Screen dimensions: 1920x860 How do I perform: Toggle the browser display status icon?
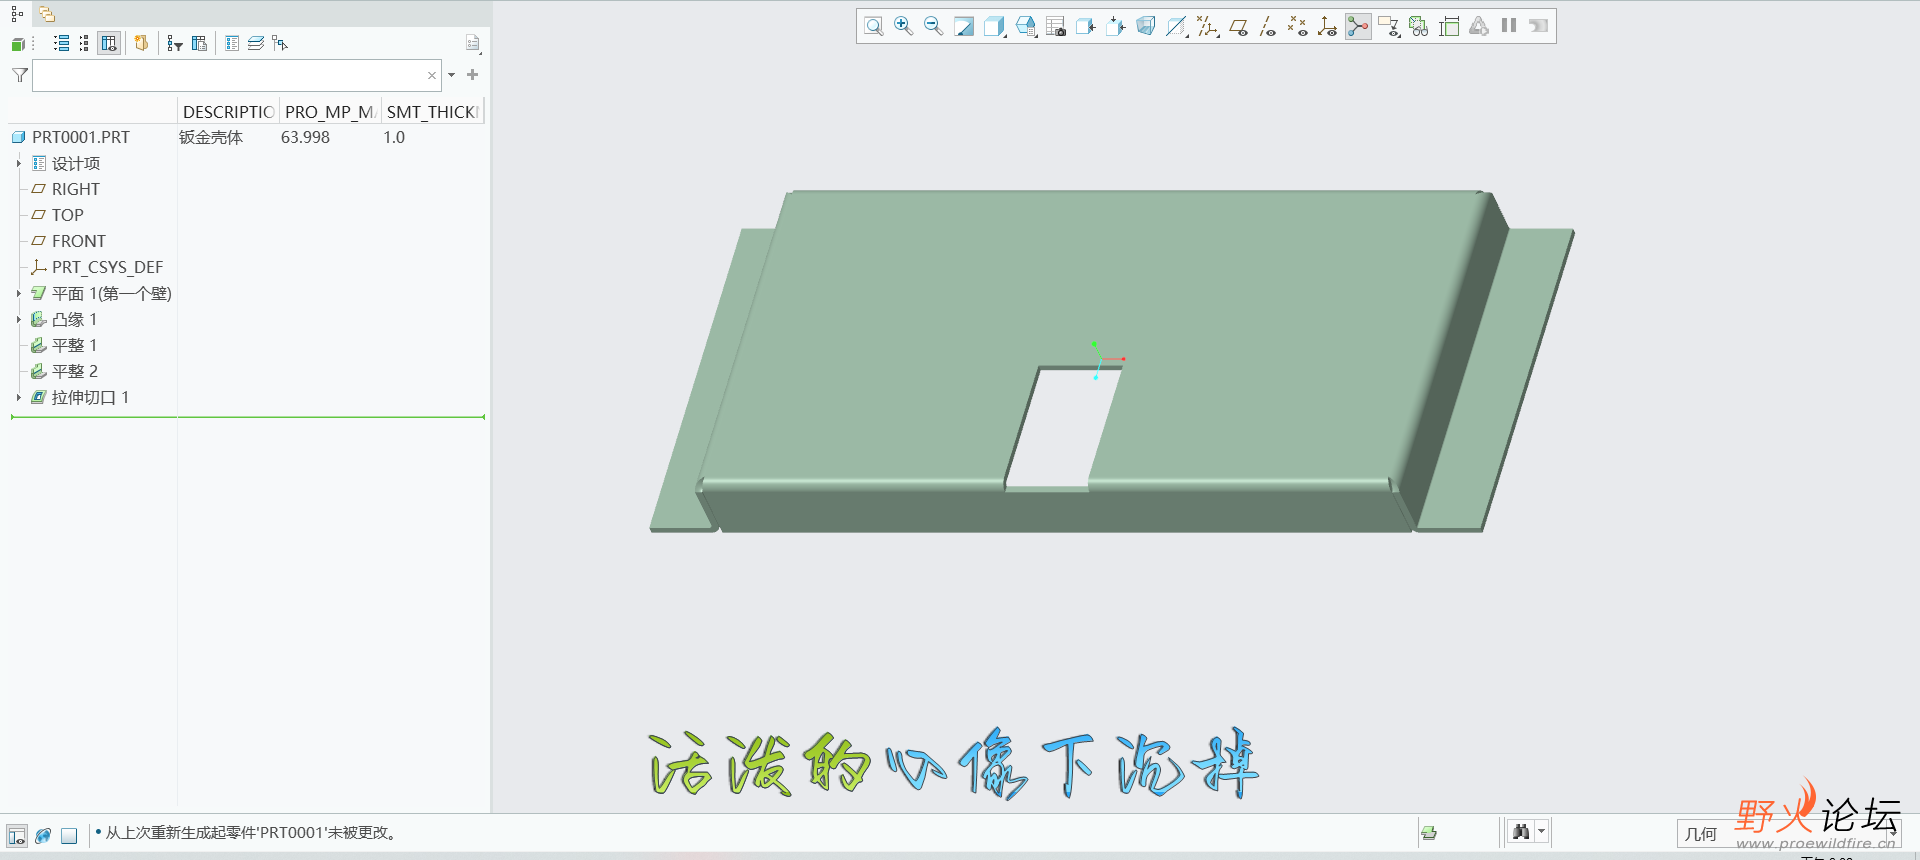coord(43,836)
